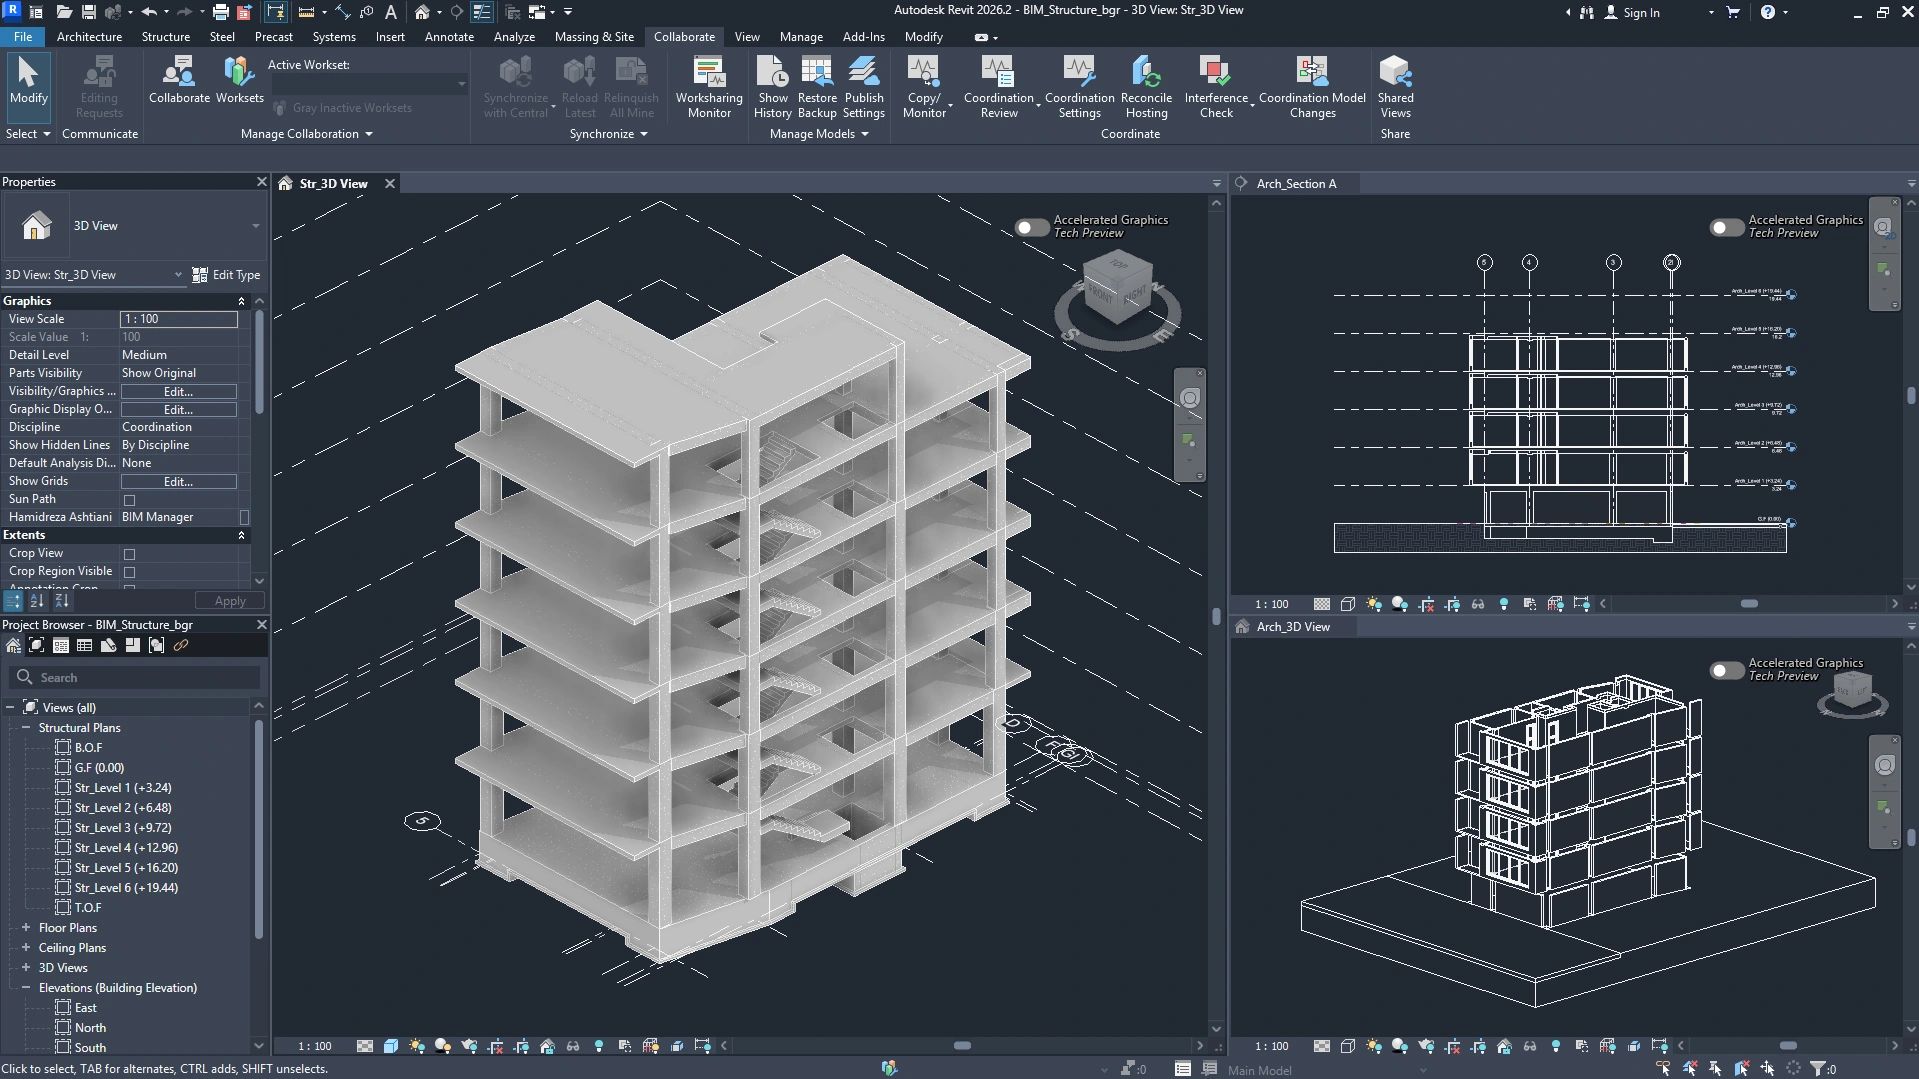The height and width of the screenshot is (1079, 1919).
Task: Expand the Synchronize panel dropdown
Action: point(643,134)
